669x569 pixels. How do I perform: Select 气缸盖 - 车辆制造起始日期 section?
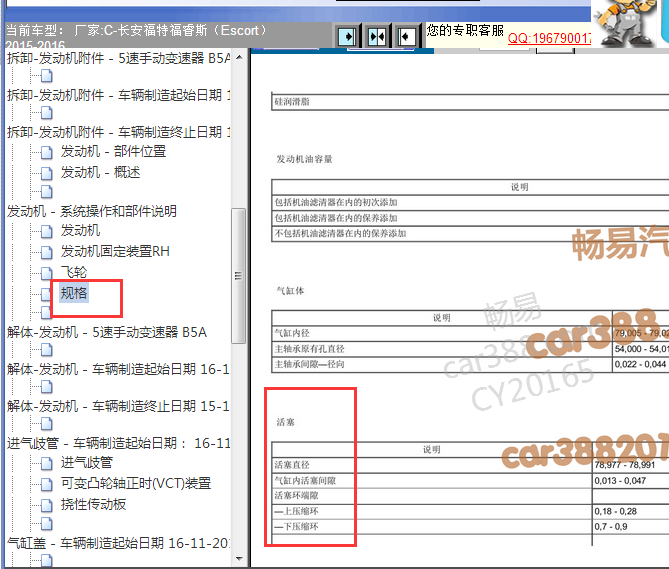(x=119, y=543)
